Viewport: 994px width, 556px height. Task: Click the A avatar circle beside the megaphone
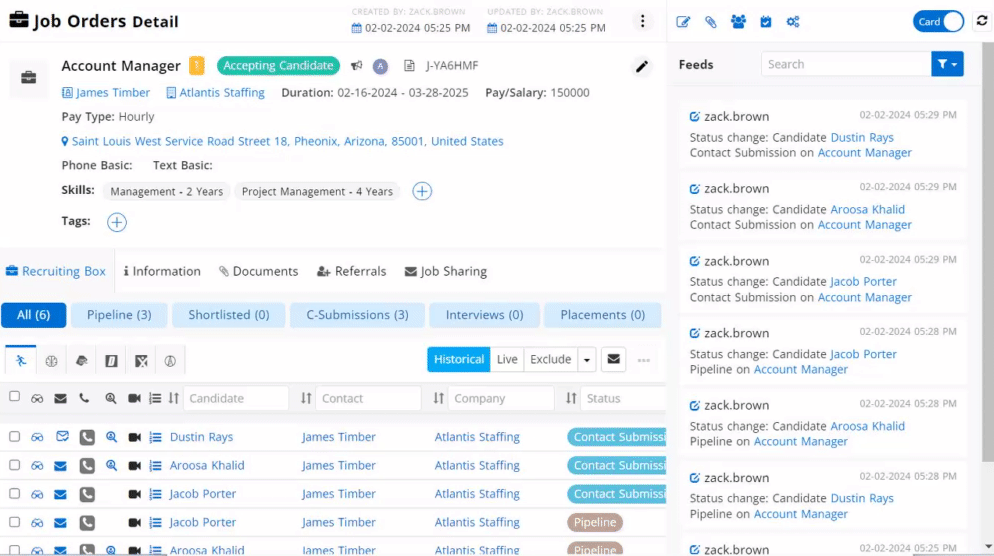380,66
